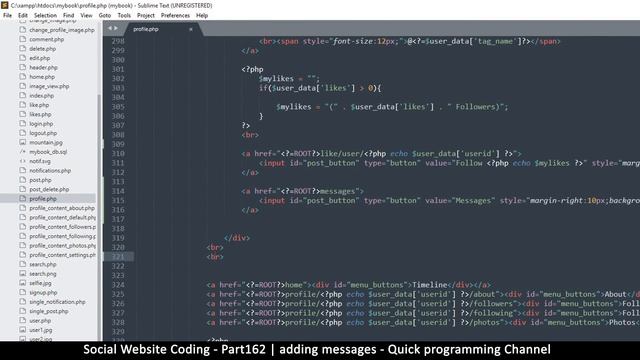The image size is (640, 360).
Task: Click the image icon beside user1.jpg
Action: pos(23,330)
